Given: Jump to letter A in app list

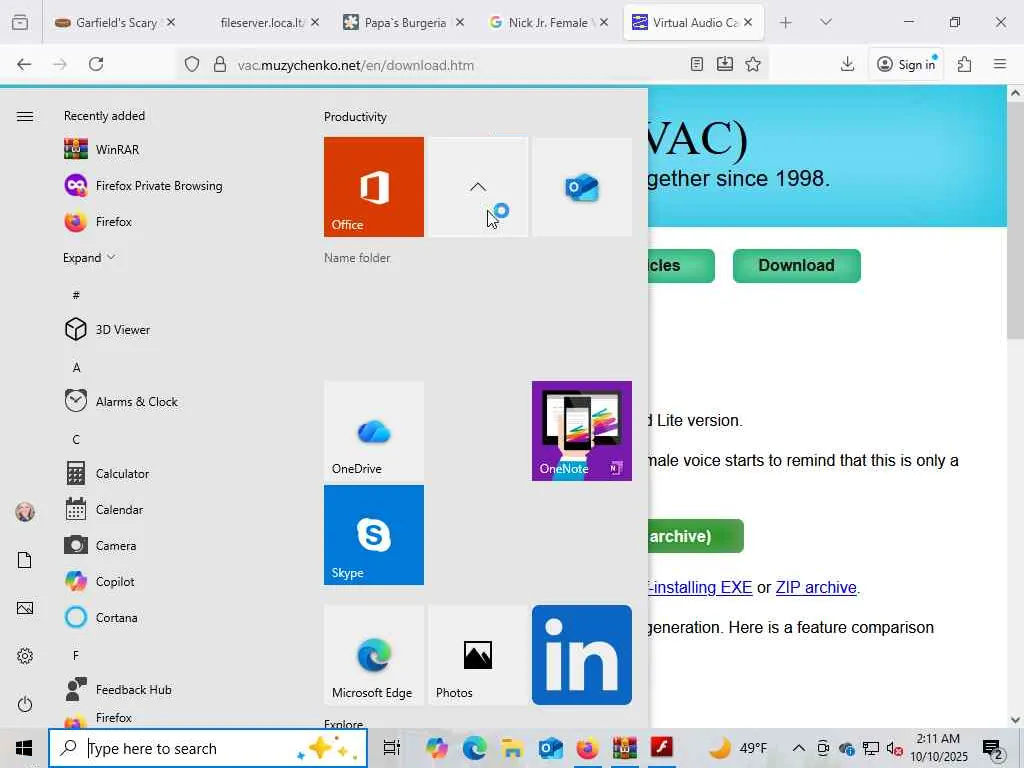Looking at the screenshot, I should point(76,368).
